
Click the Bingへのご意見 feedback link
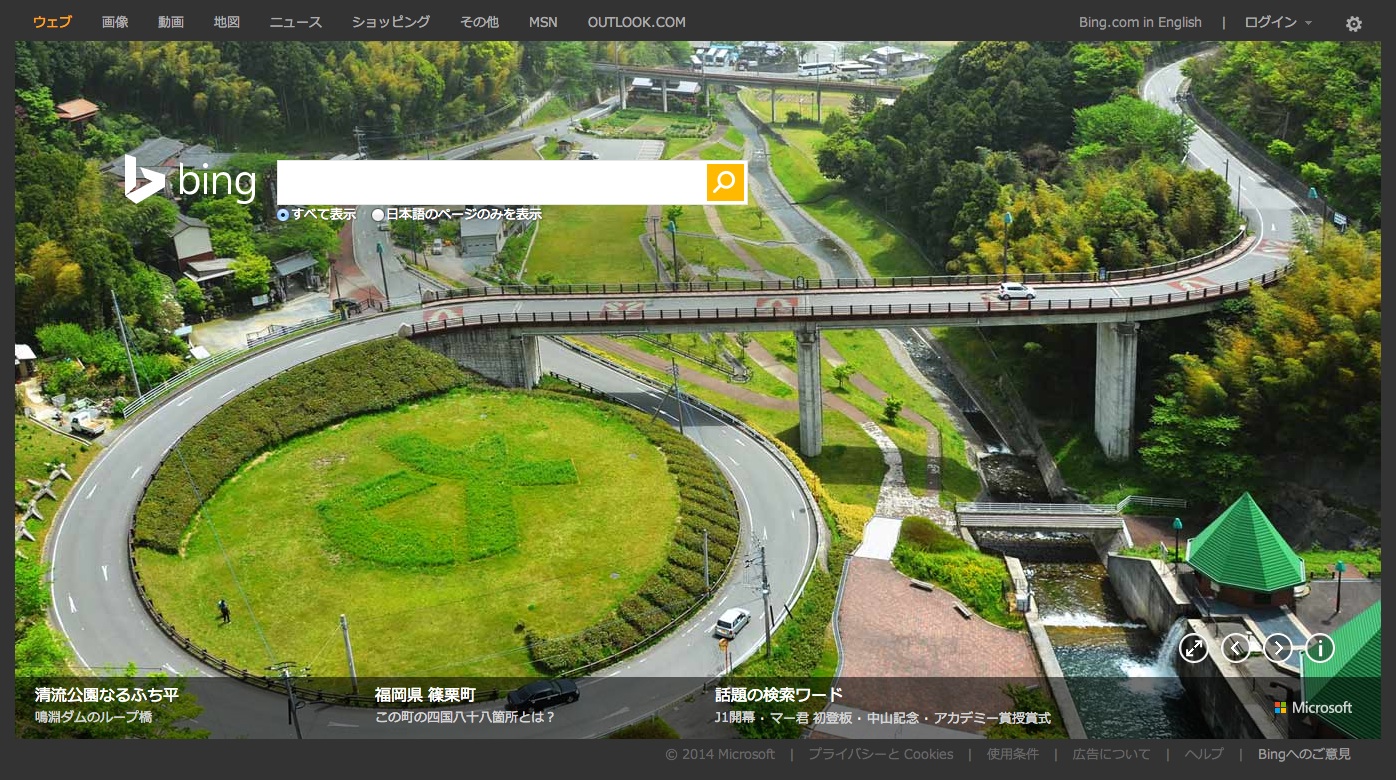[x=1304, y=754]
